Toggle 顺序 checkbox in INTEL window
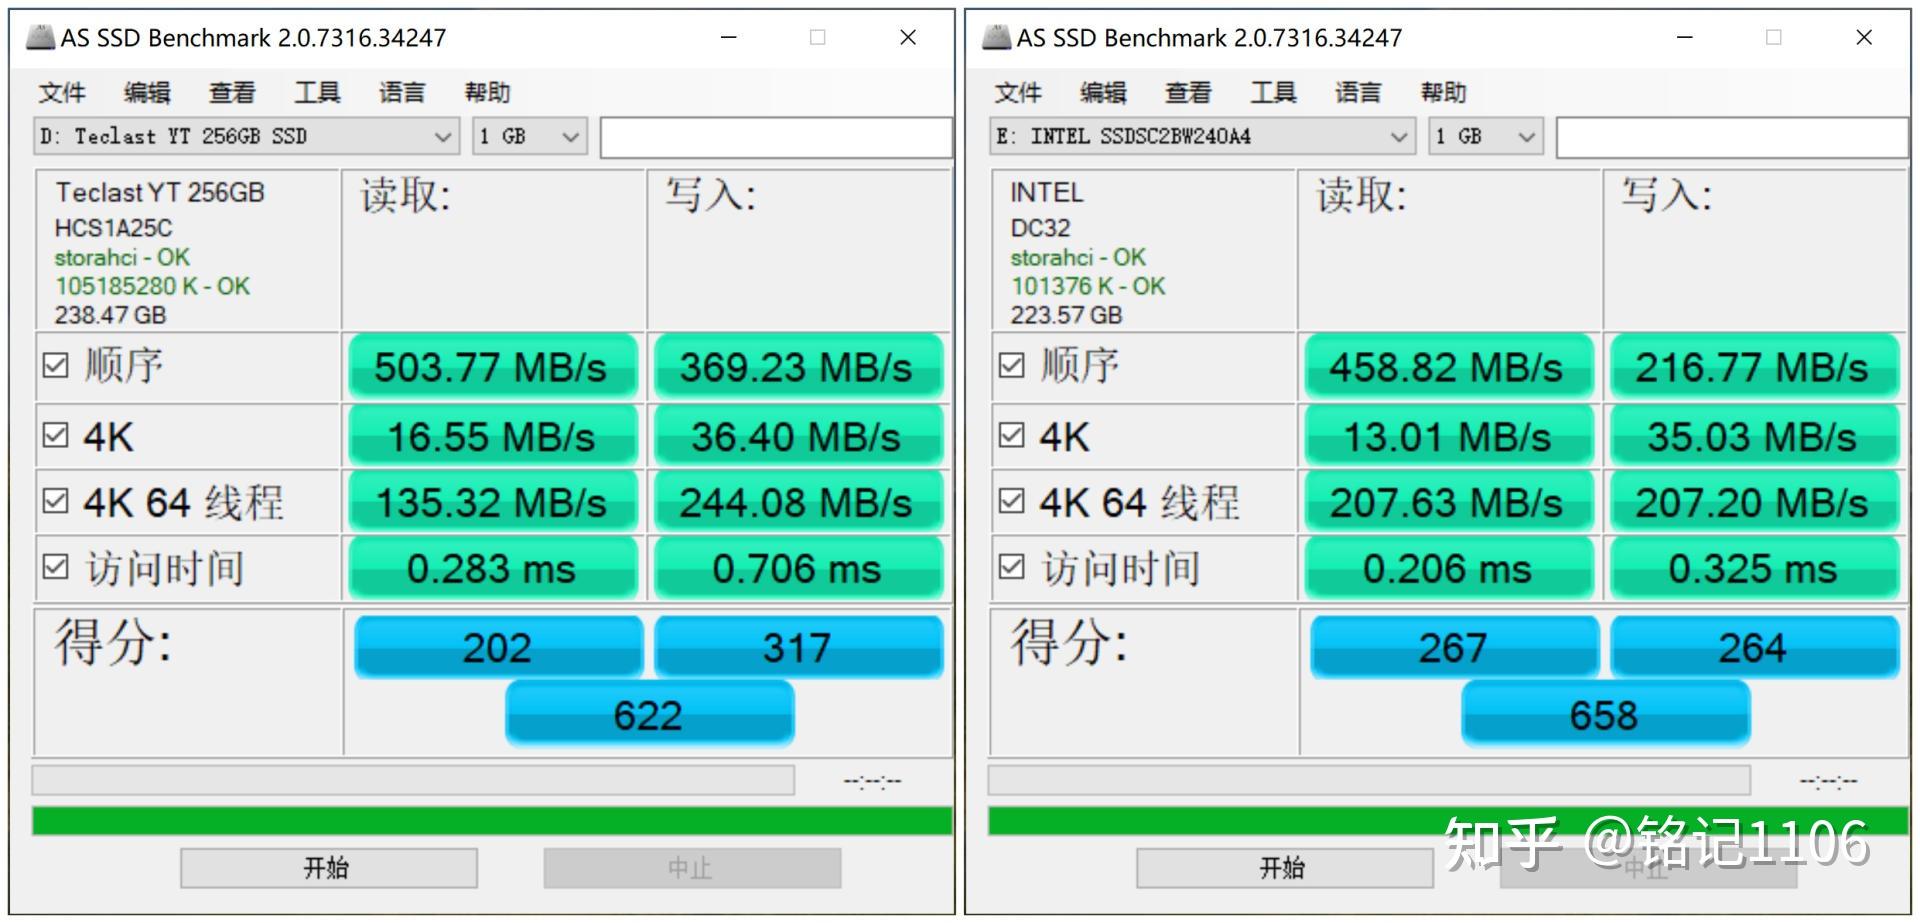Image resolution: width=1920 pixels, height=923 pixels. [x=1011, y=366]
